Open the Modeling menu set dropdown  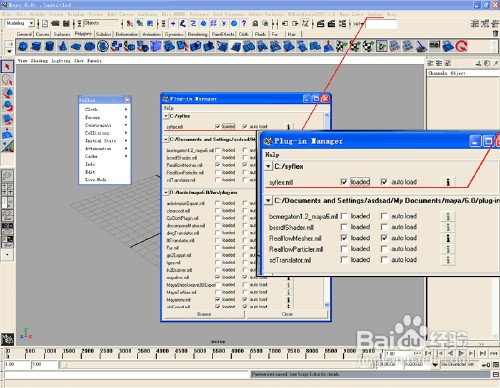tap(31, 23)
